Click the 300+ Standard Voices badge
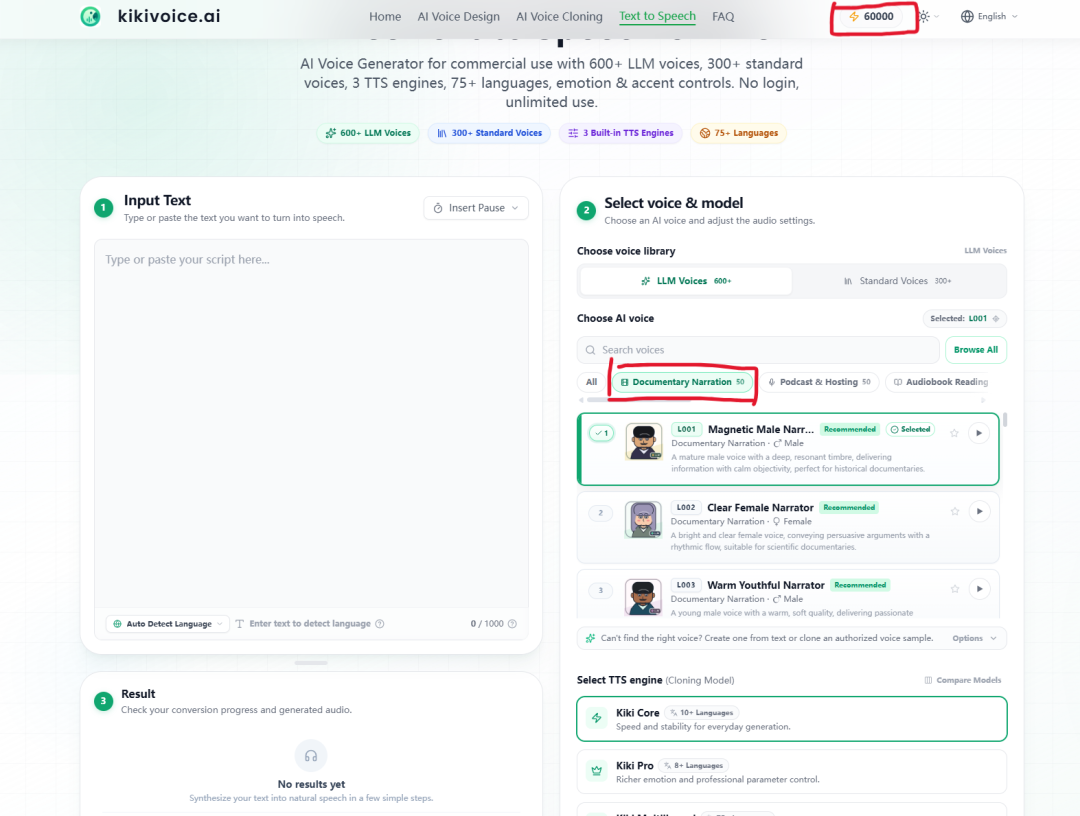Screen dimensions: 1080x816 [x=489, y=133]
